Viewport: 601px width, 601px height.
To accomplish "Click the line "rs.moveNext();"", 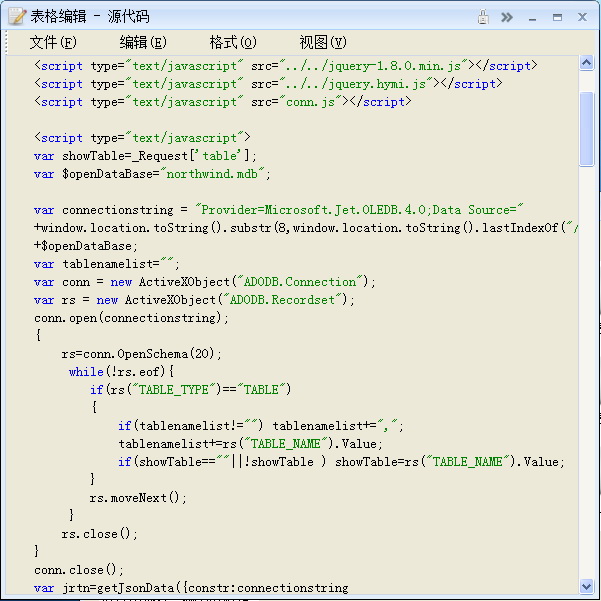I will pos(138,498).
